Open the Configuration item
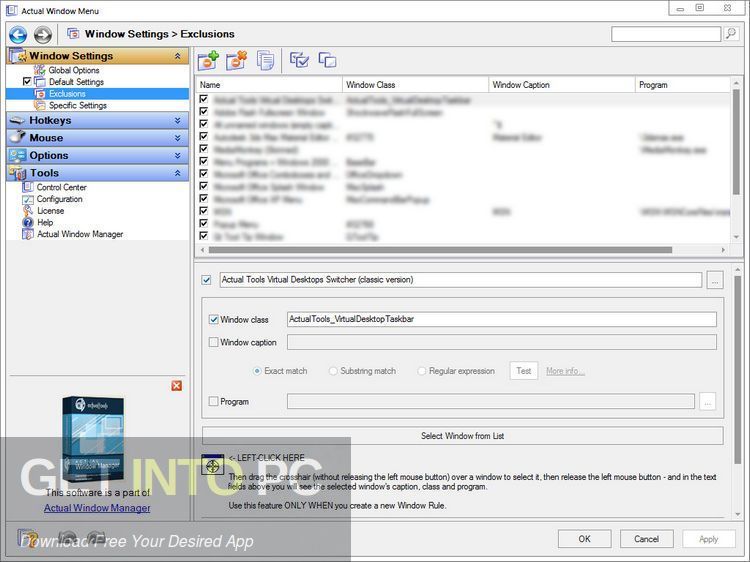Image resolution: width=750 pixels, height=562 pixels. (x=59, y=199)
